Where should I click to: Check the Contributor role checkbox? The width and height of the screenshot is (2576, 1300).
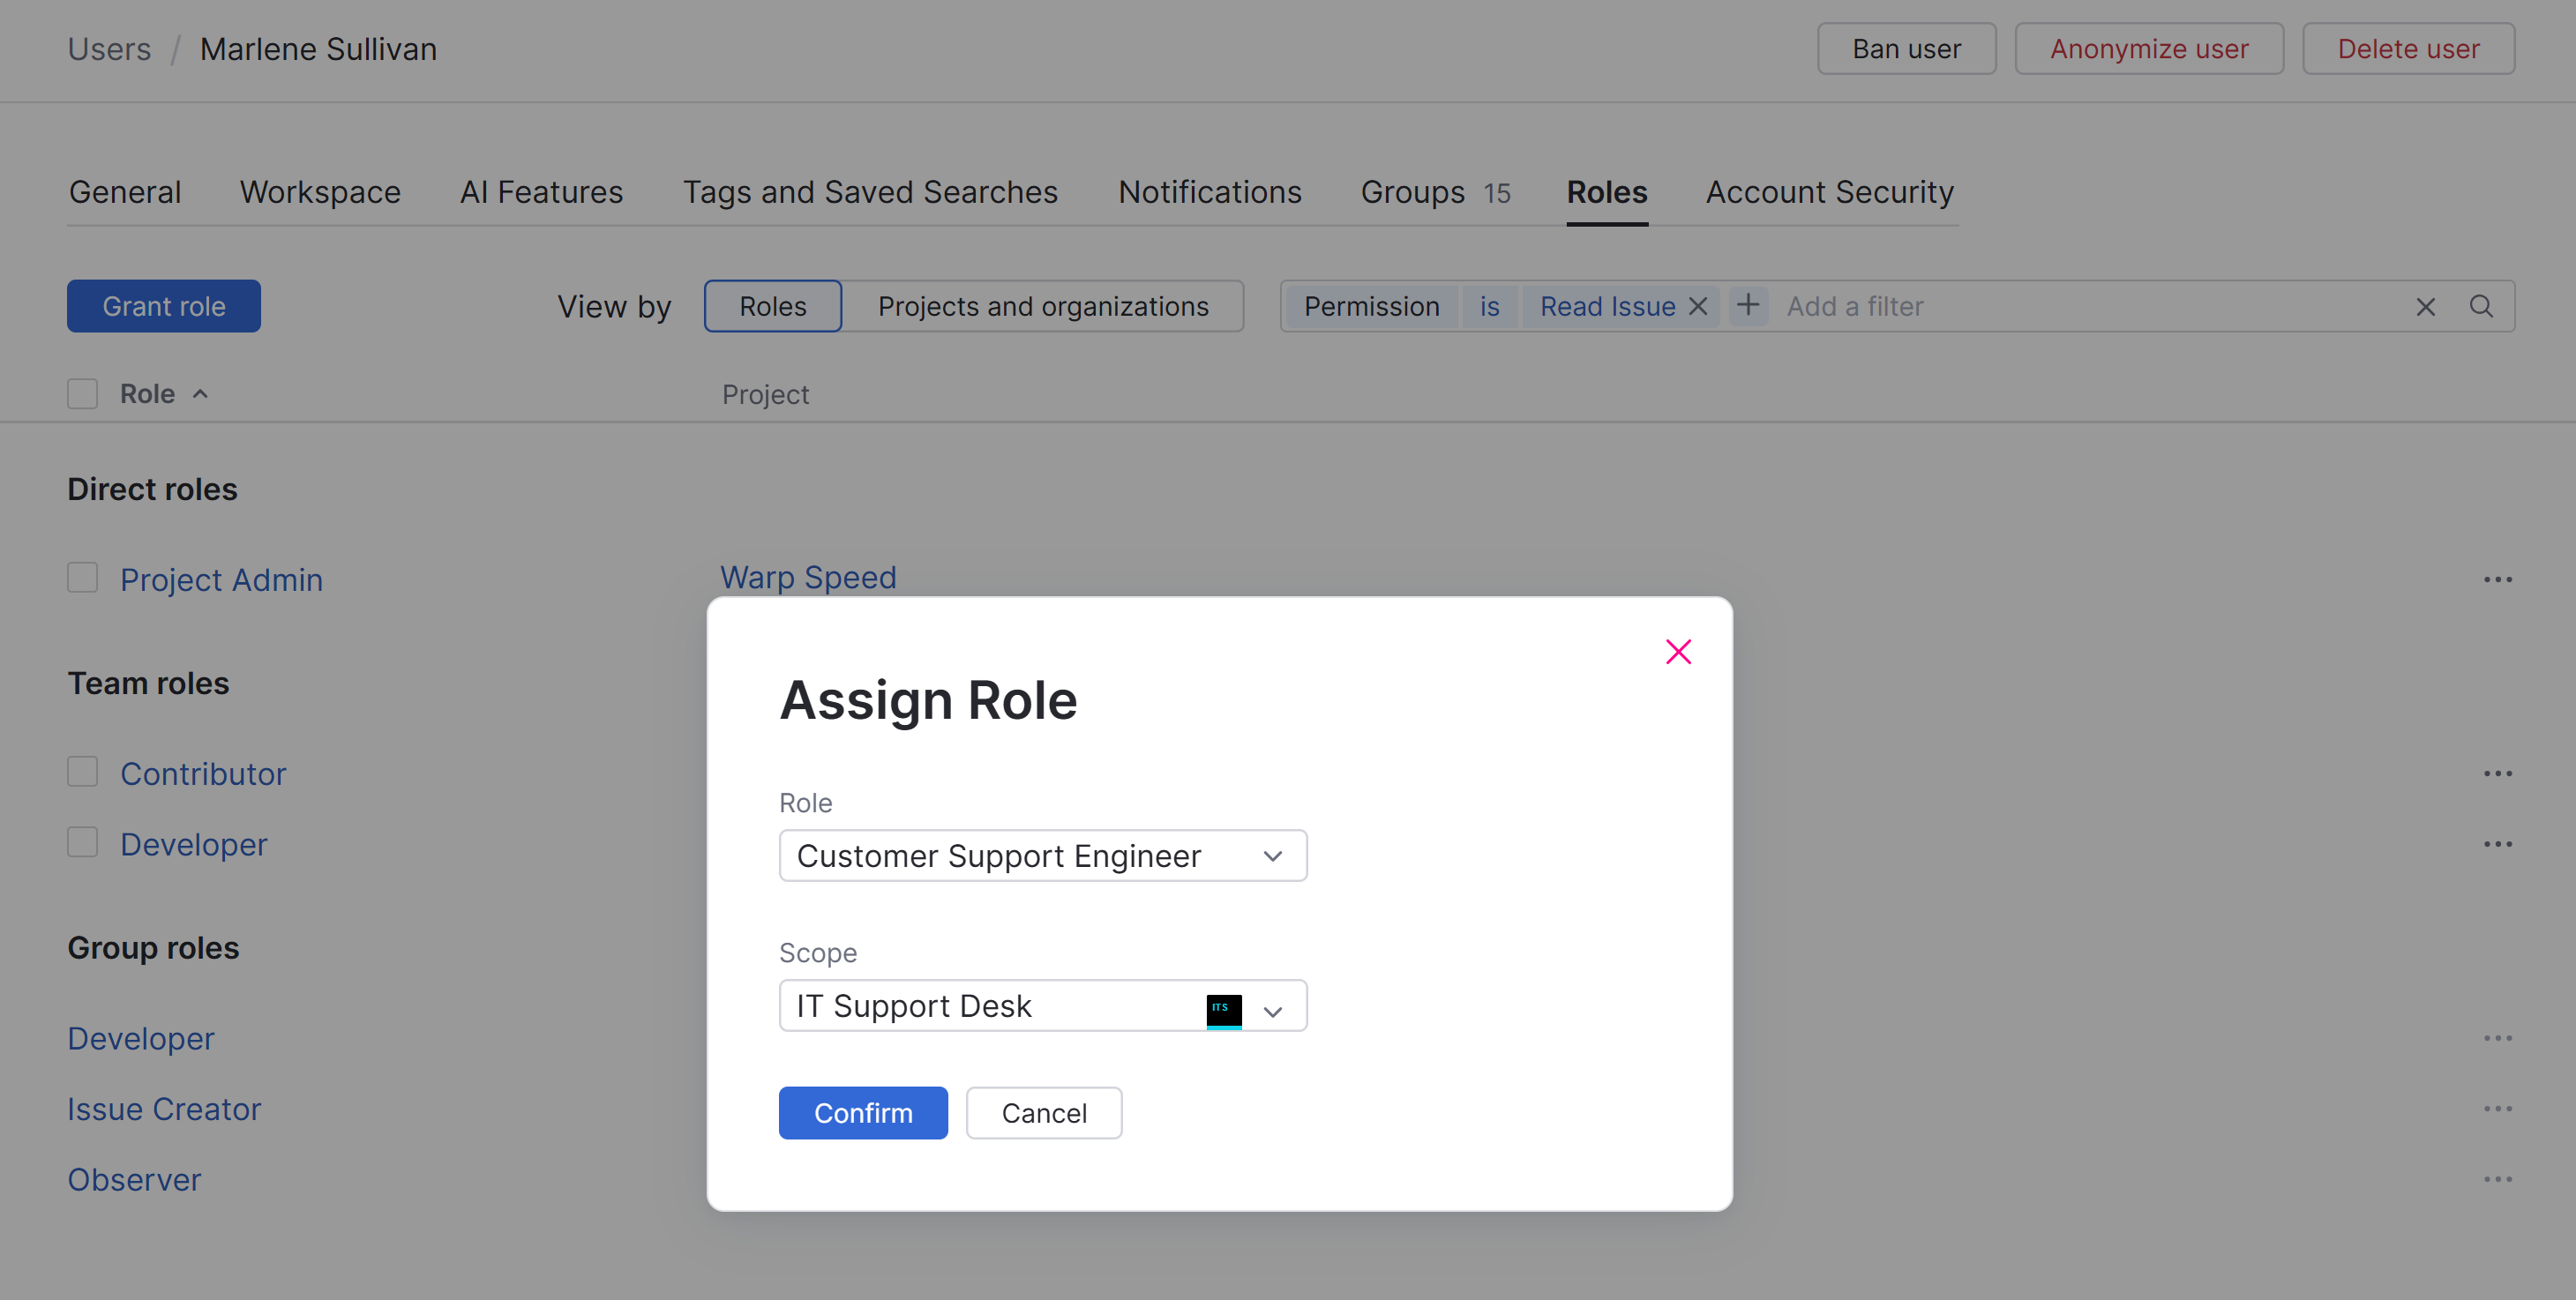coord(82,772)
